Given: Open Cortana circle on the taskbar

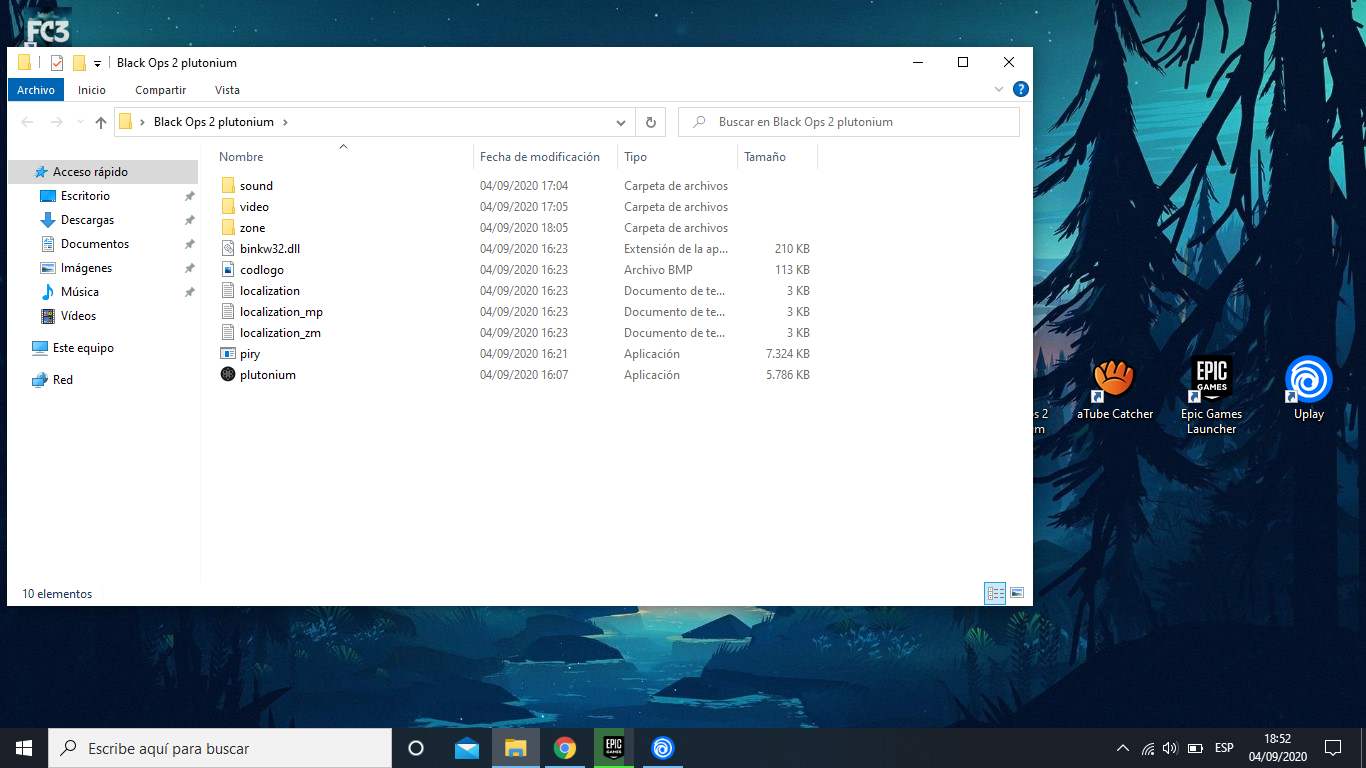Looking at the screenshot, I should pyautogui.click(x=416, y=748).
